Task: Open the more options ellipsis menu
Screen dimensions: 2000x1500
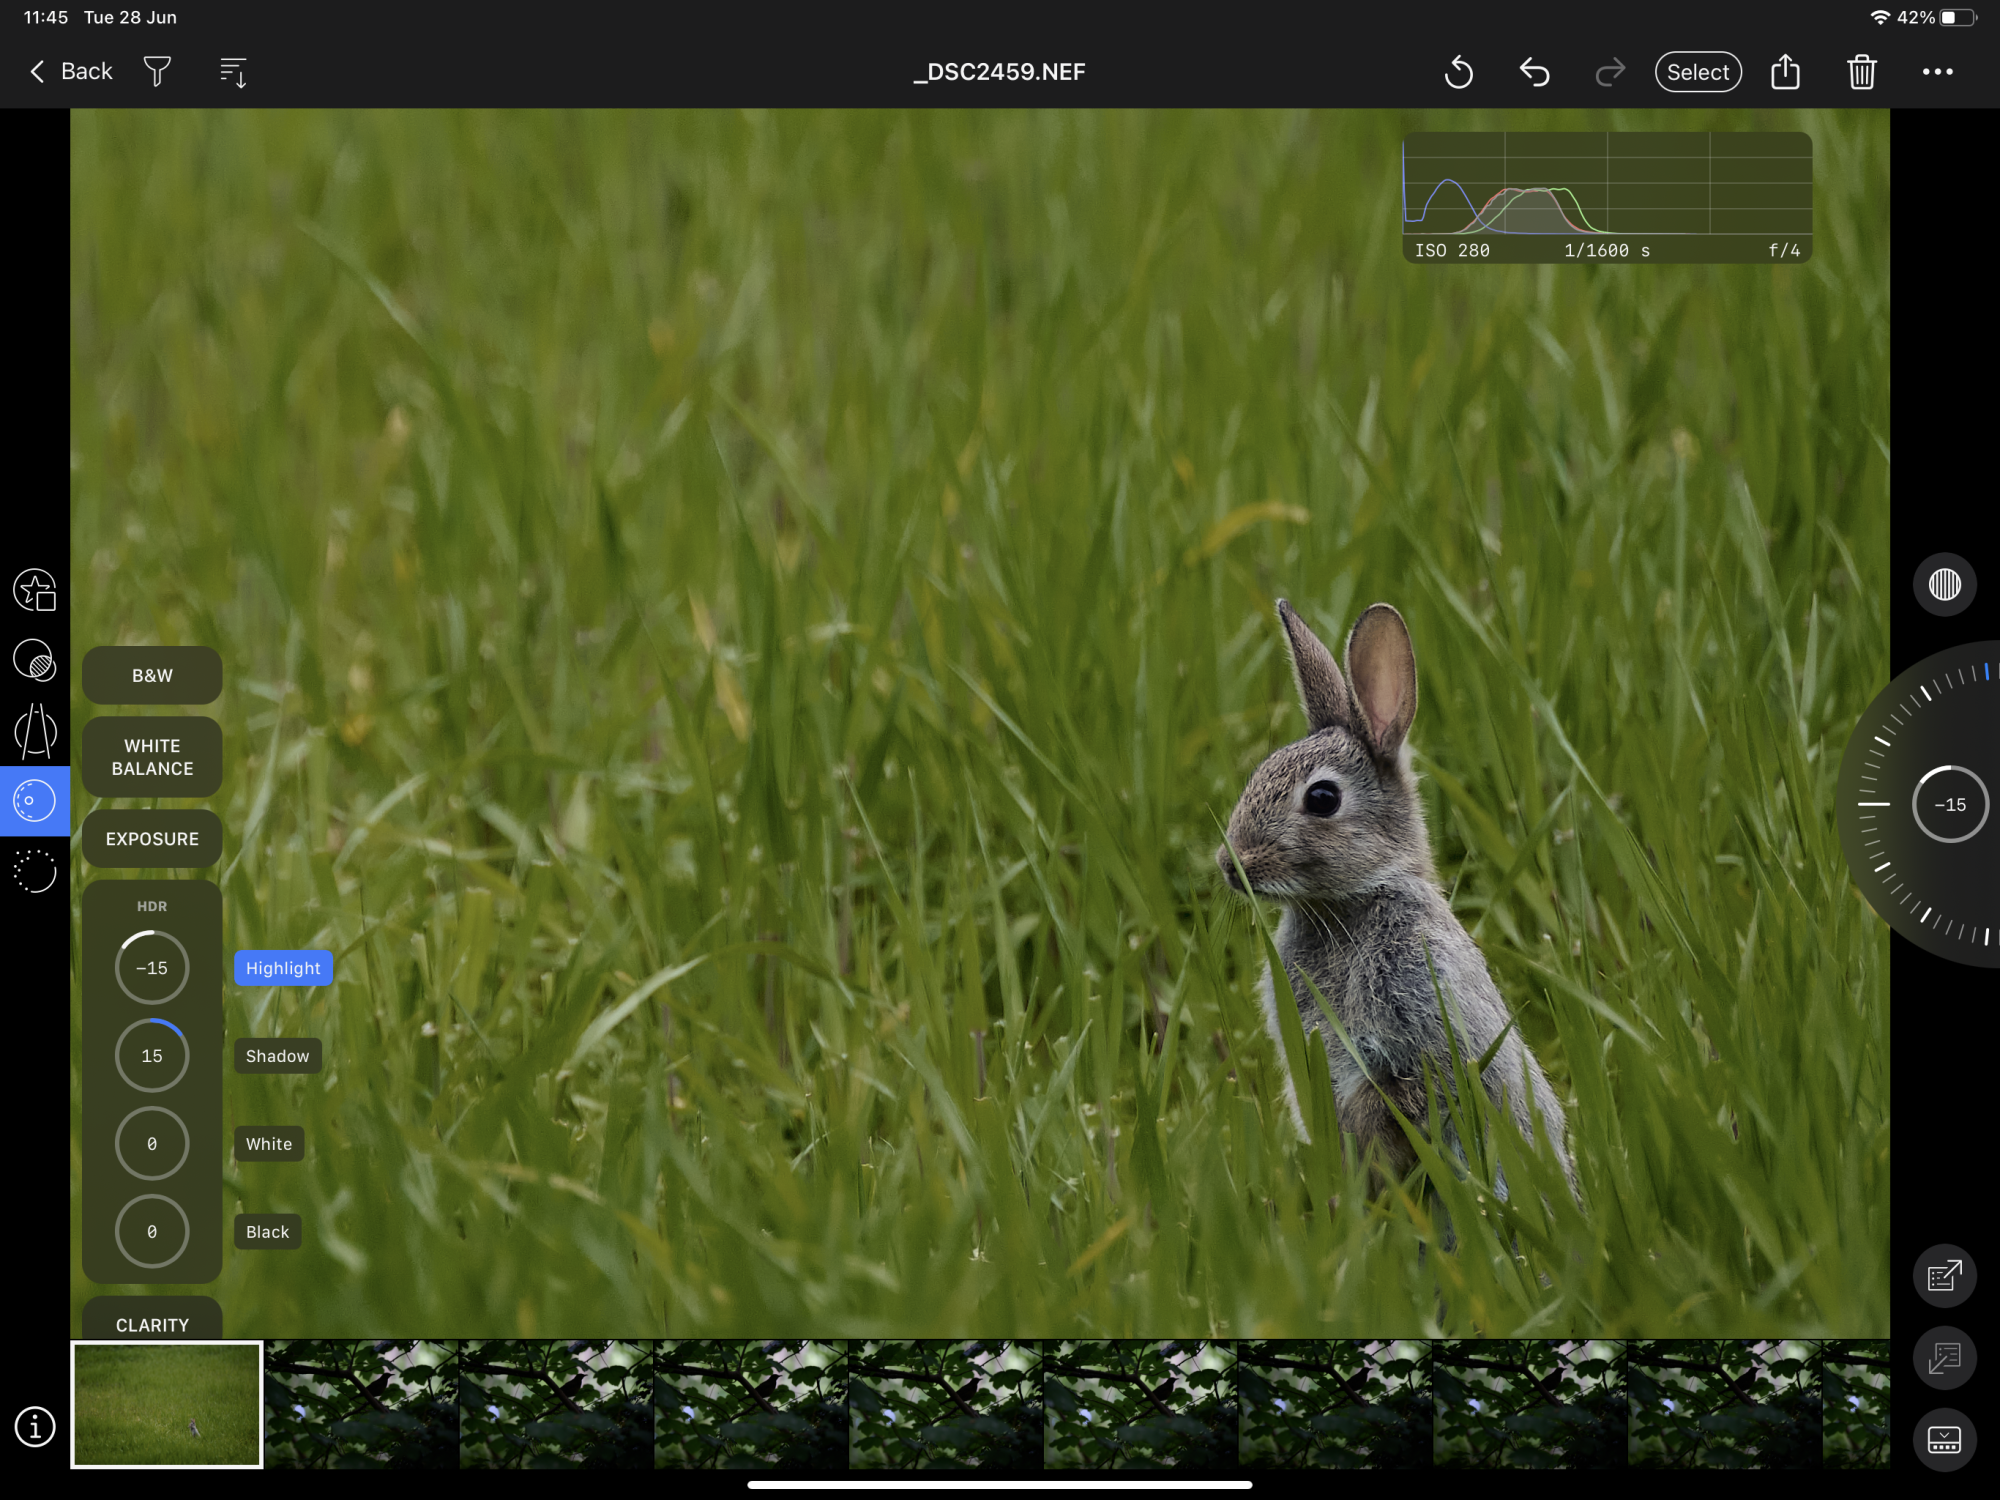Action: [1937, 72]
